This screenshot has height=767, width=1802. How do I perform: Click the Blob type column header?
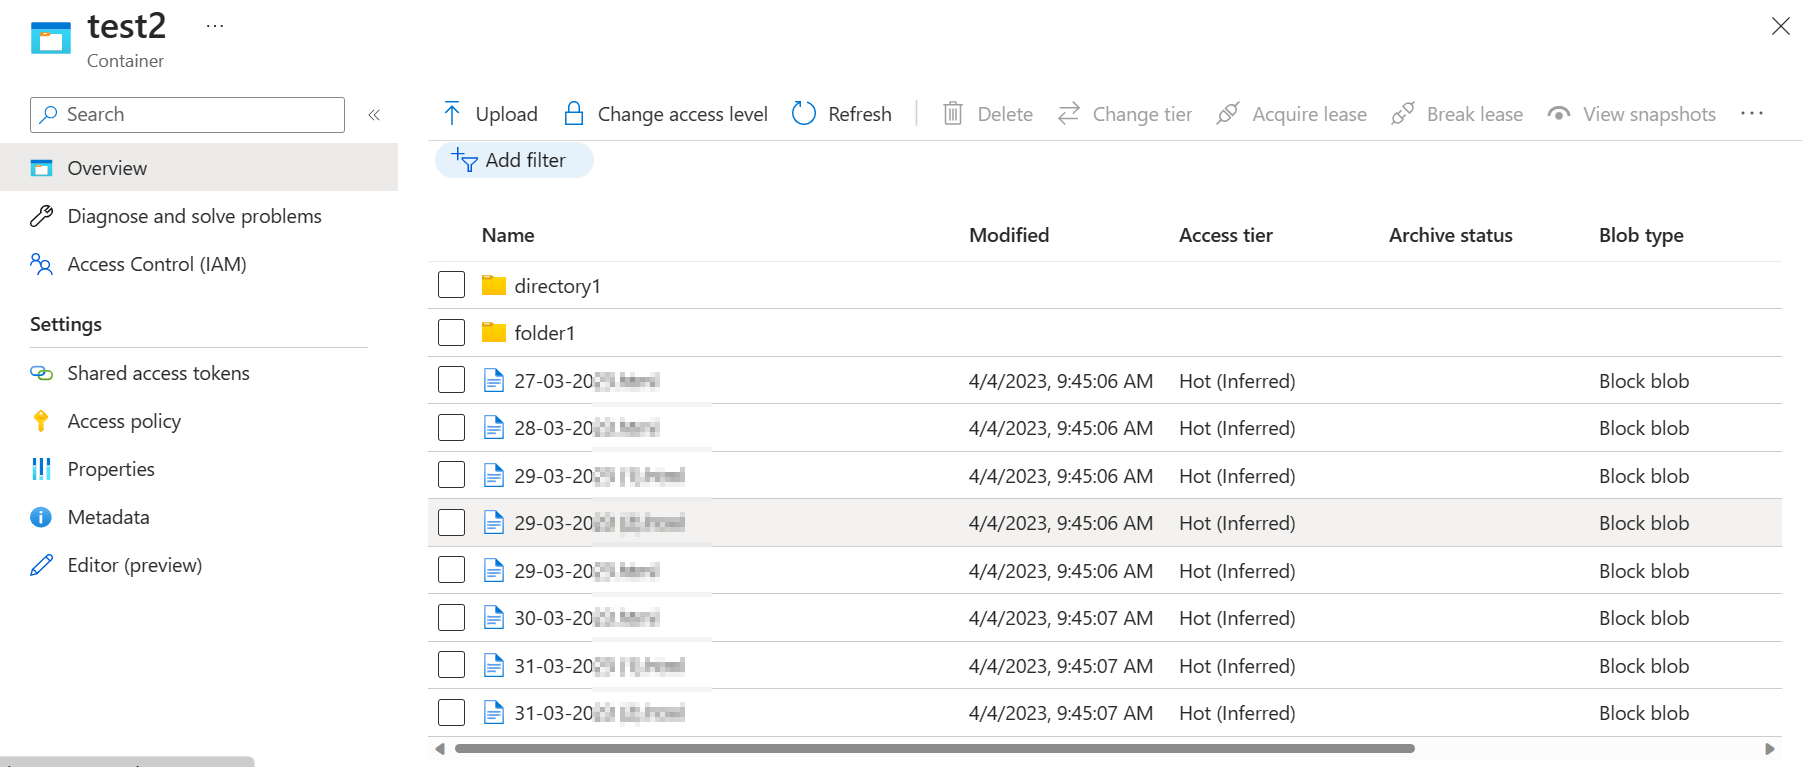coord(1641,235)
